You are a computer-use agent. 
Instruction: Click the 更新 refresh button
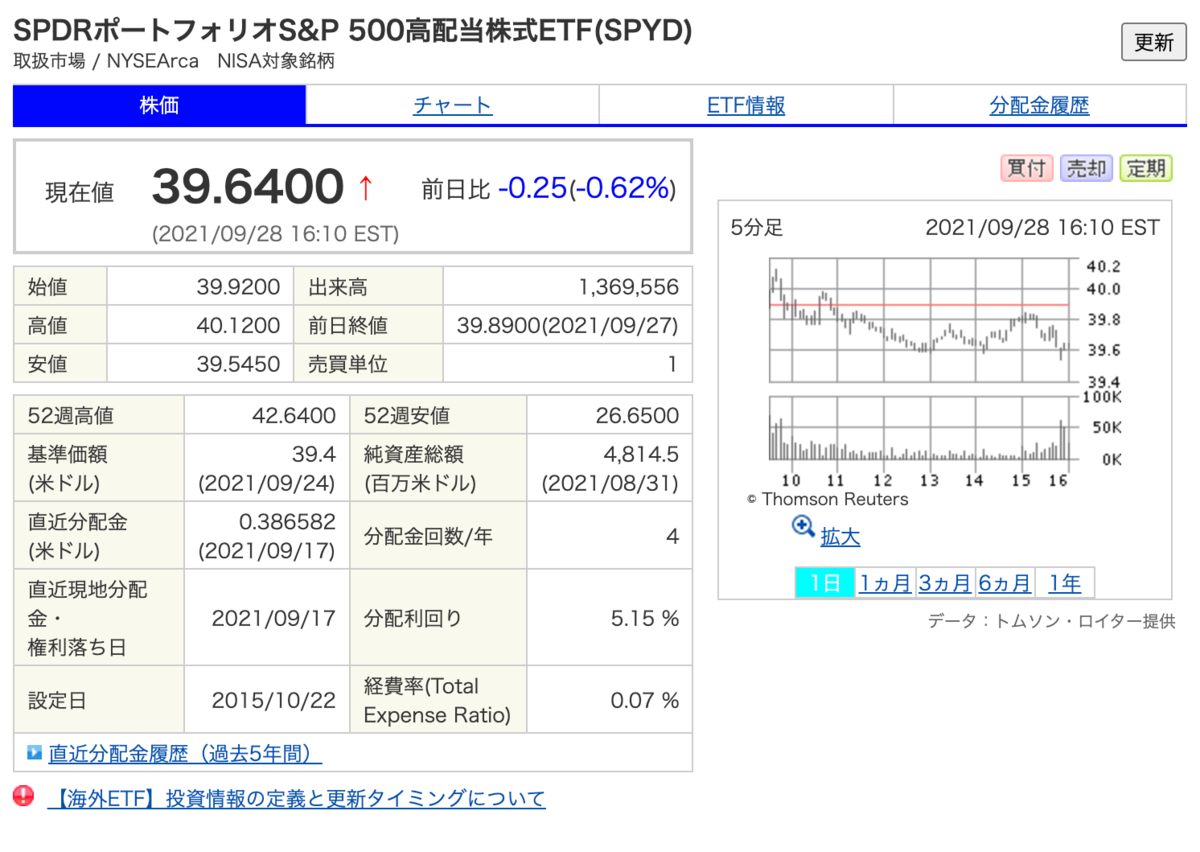pos(1153,42)
